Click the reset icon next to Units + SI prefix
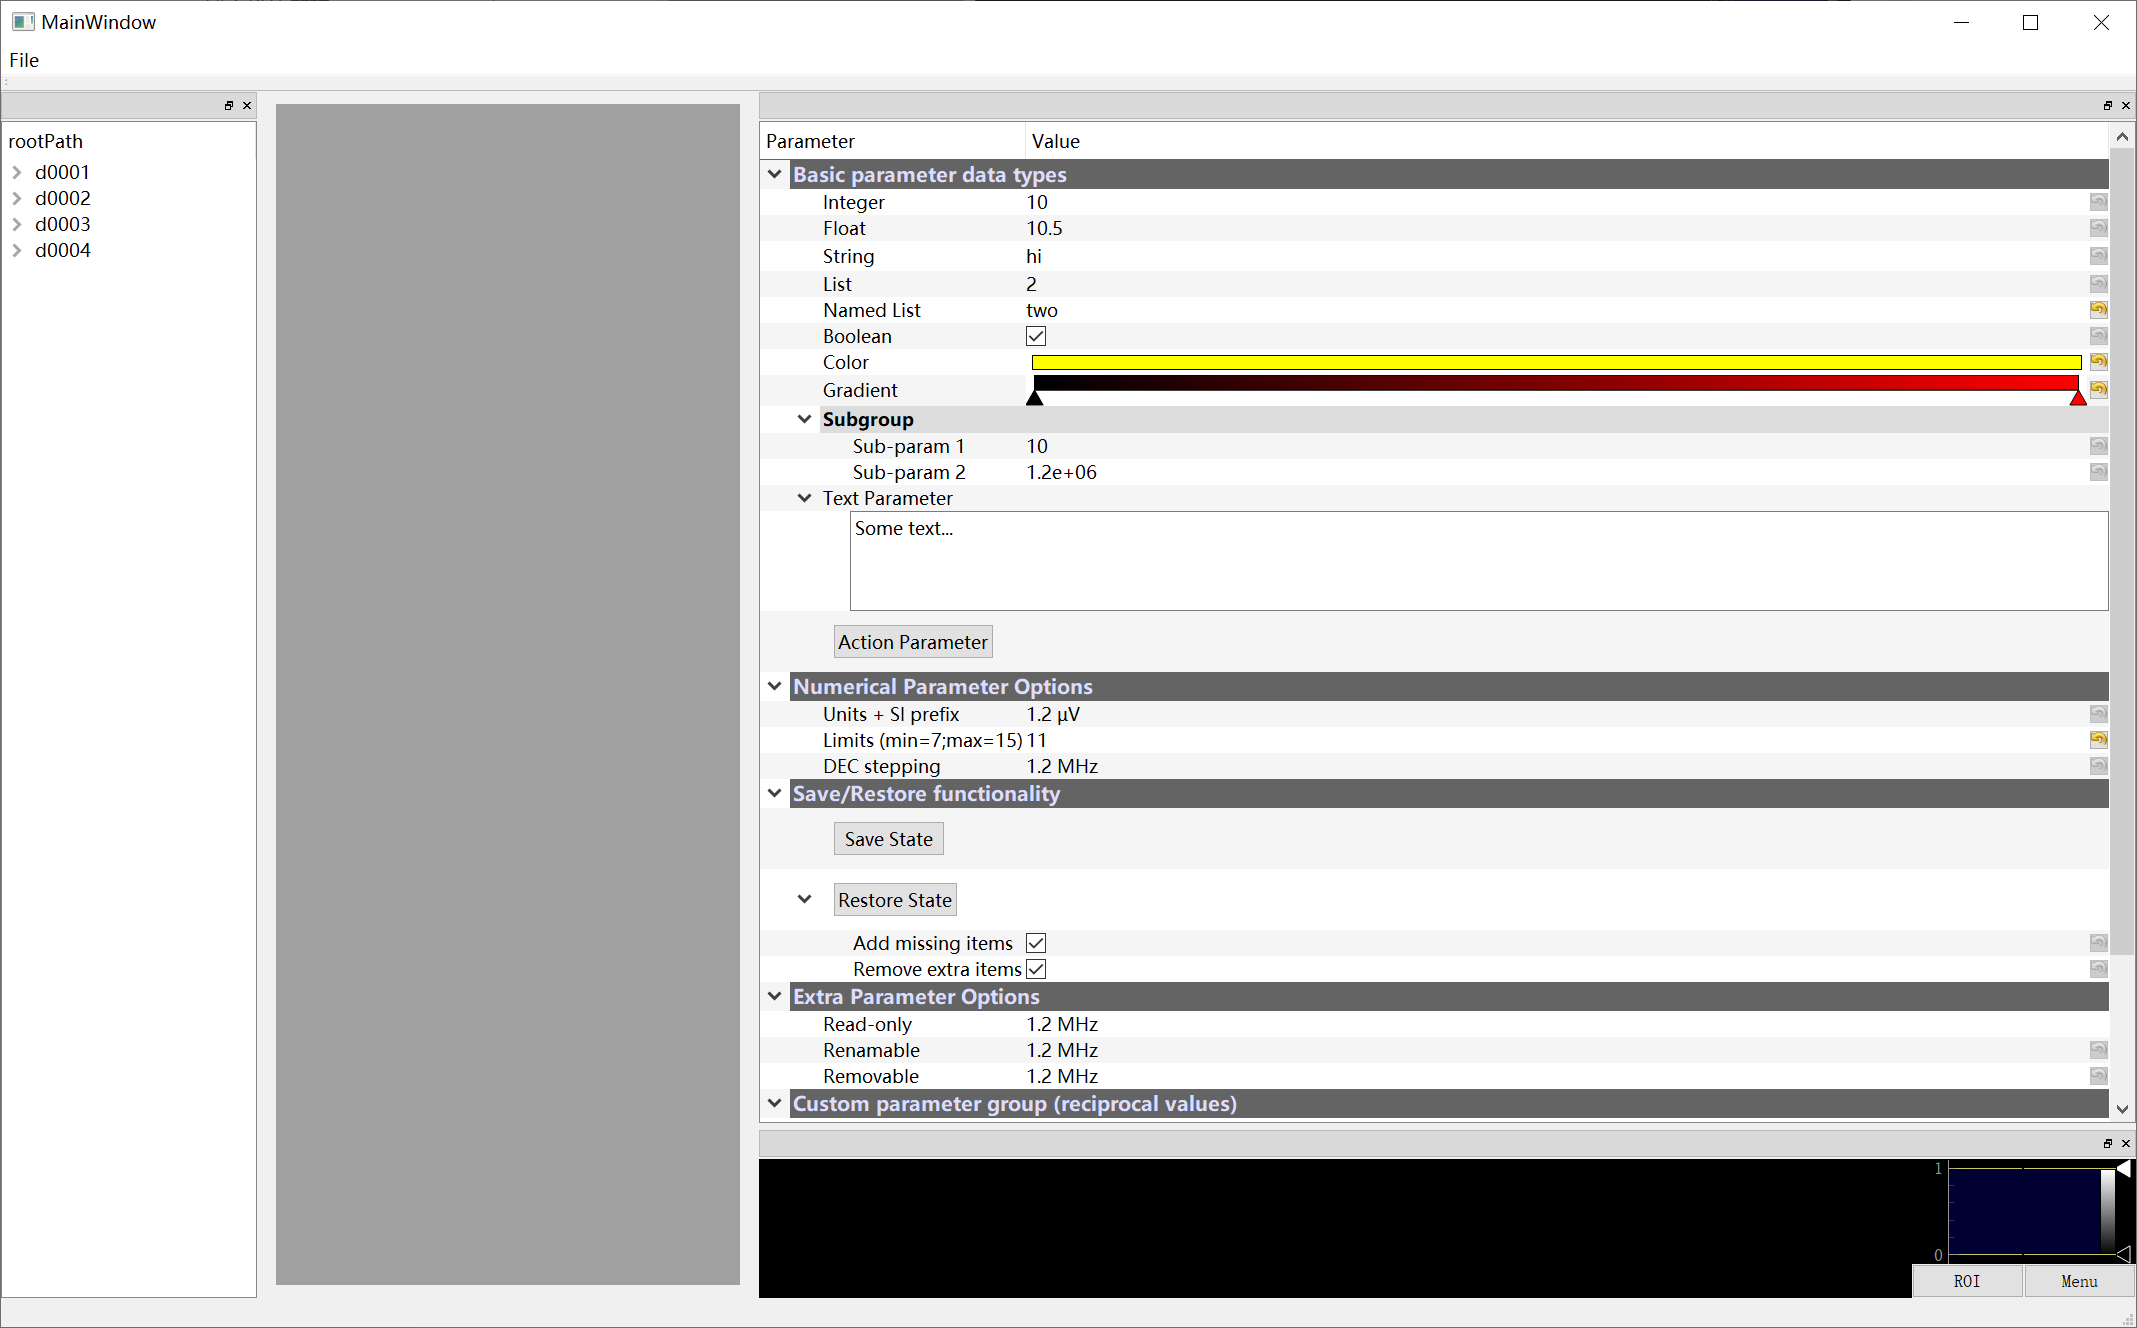Viewport: 2137px width, 1328px height. 2098,713
